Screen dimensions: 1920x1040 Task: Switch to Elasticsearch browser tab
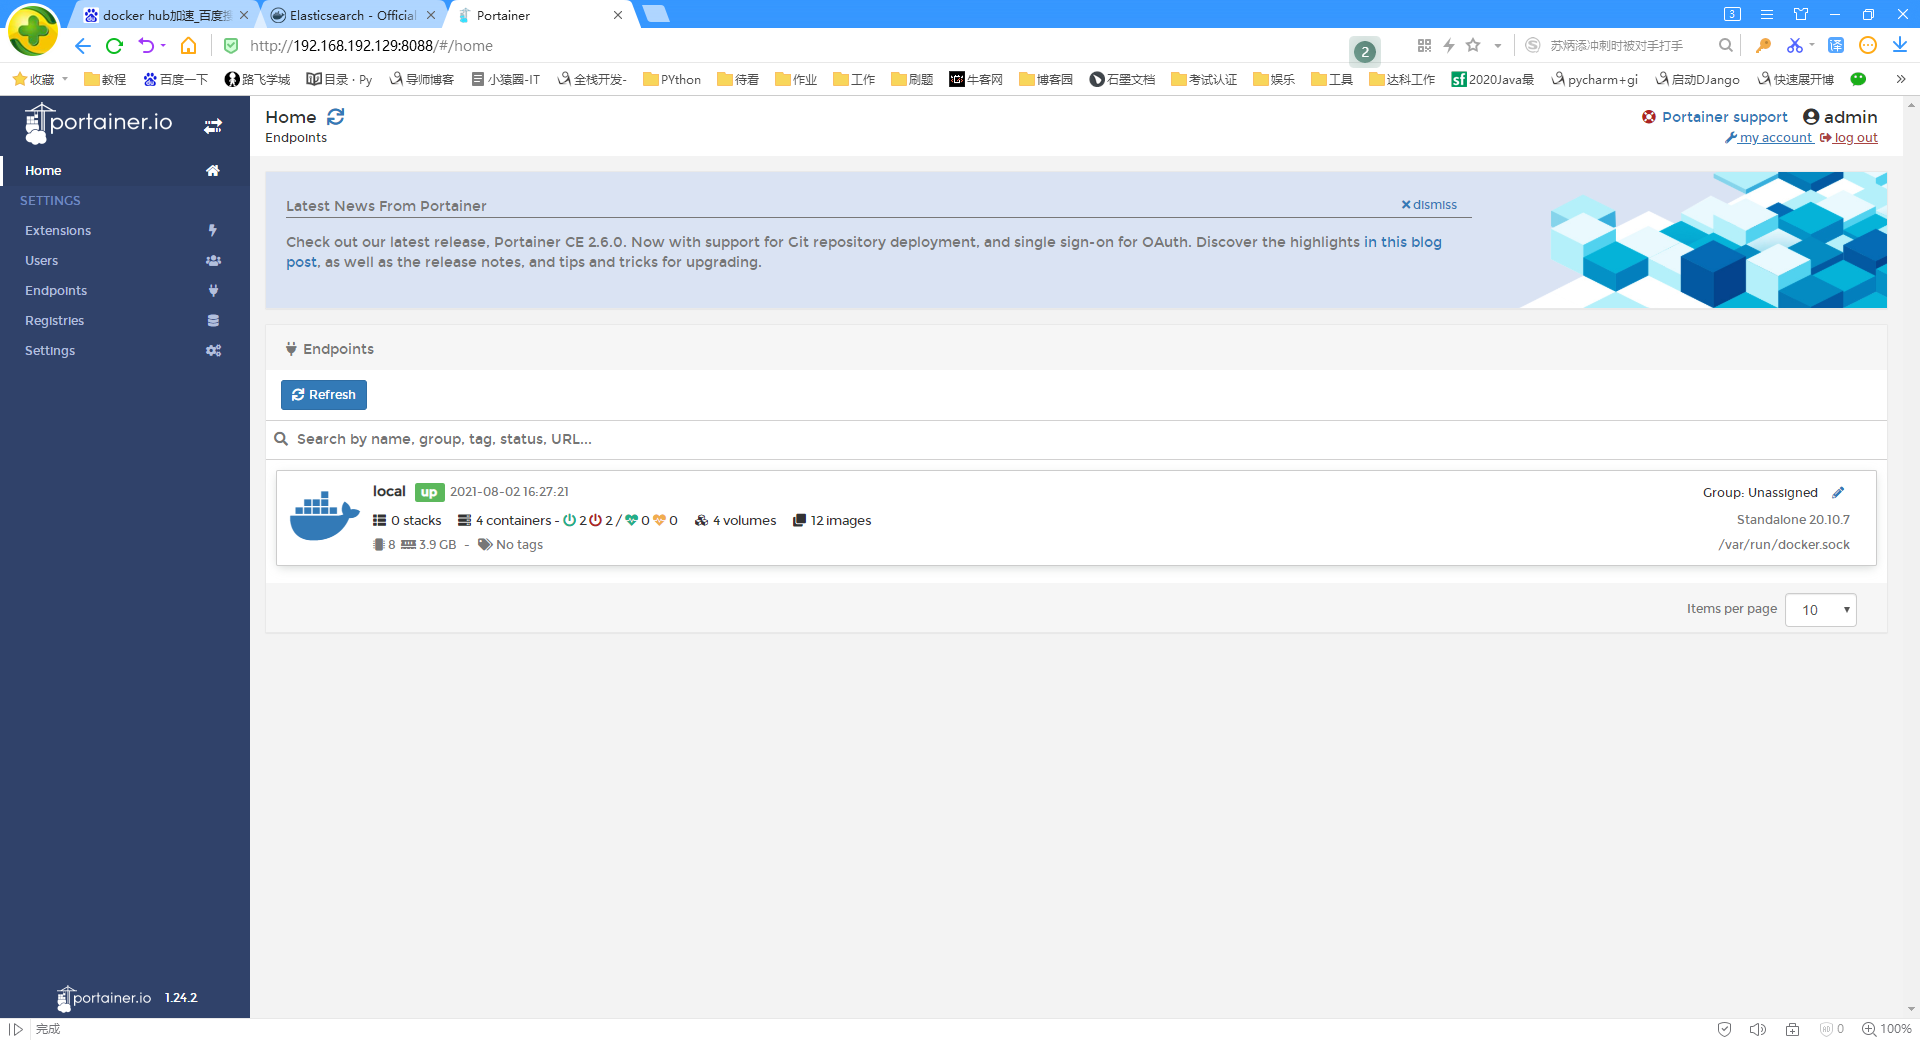pos(353,15)
